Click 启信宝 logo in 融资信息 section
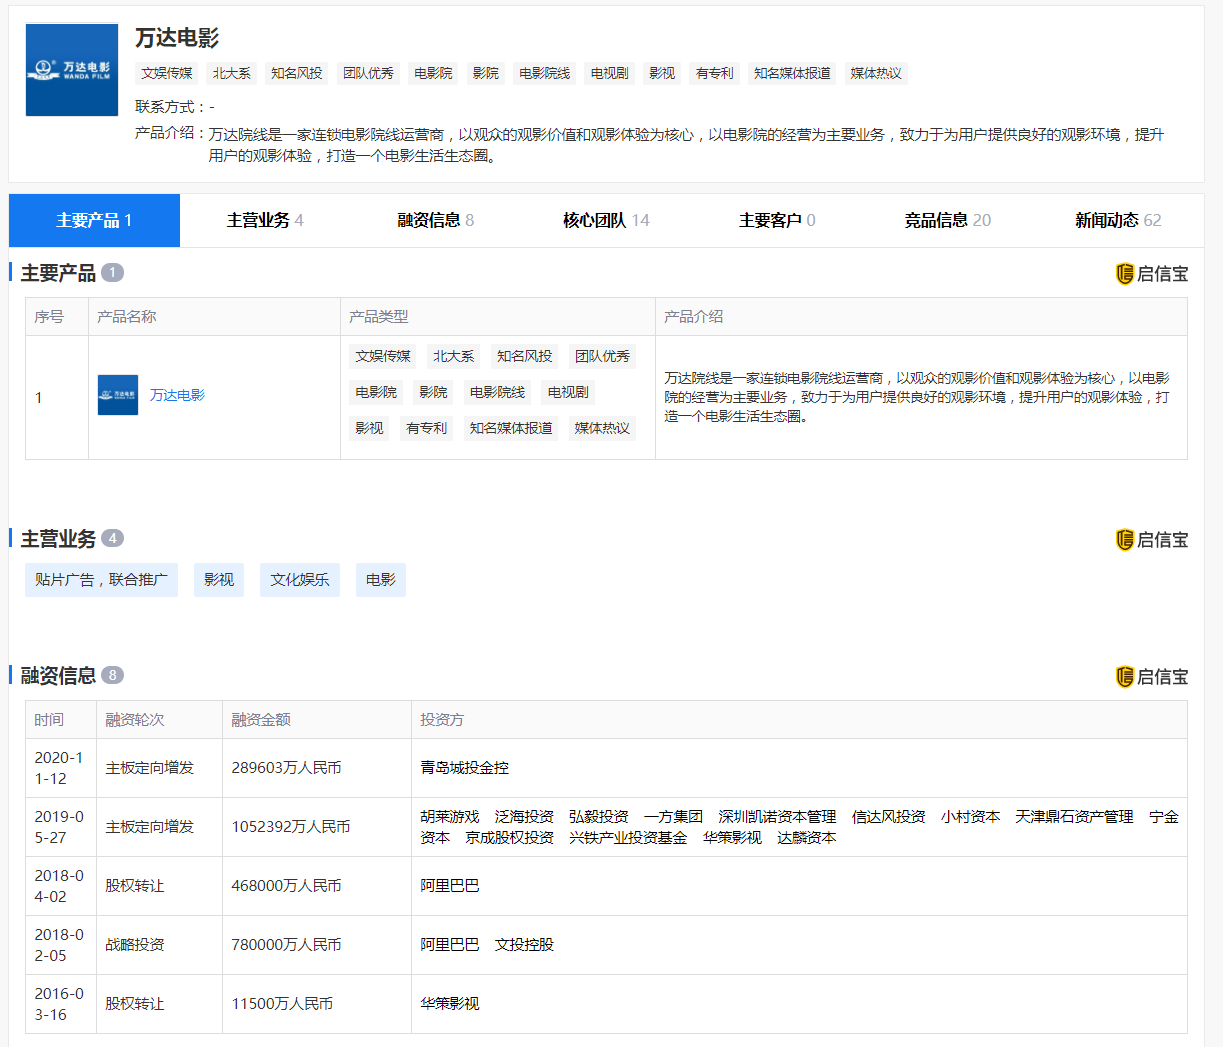This screenshot has height=1047, width=1223. 1152,677
